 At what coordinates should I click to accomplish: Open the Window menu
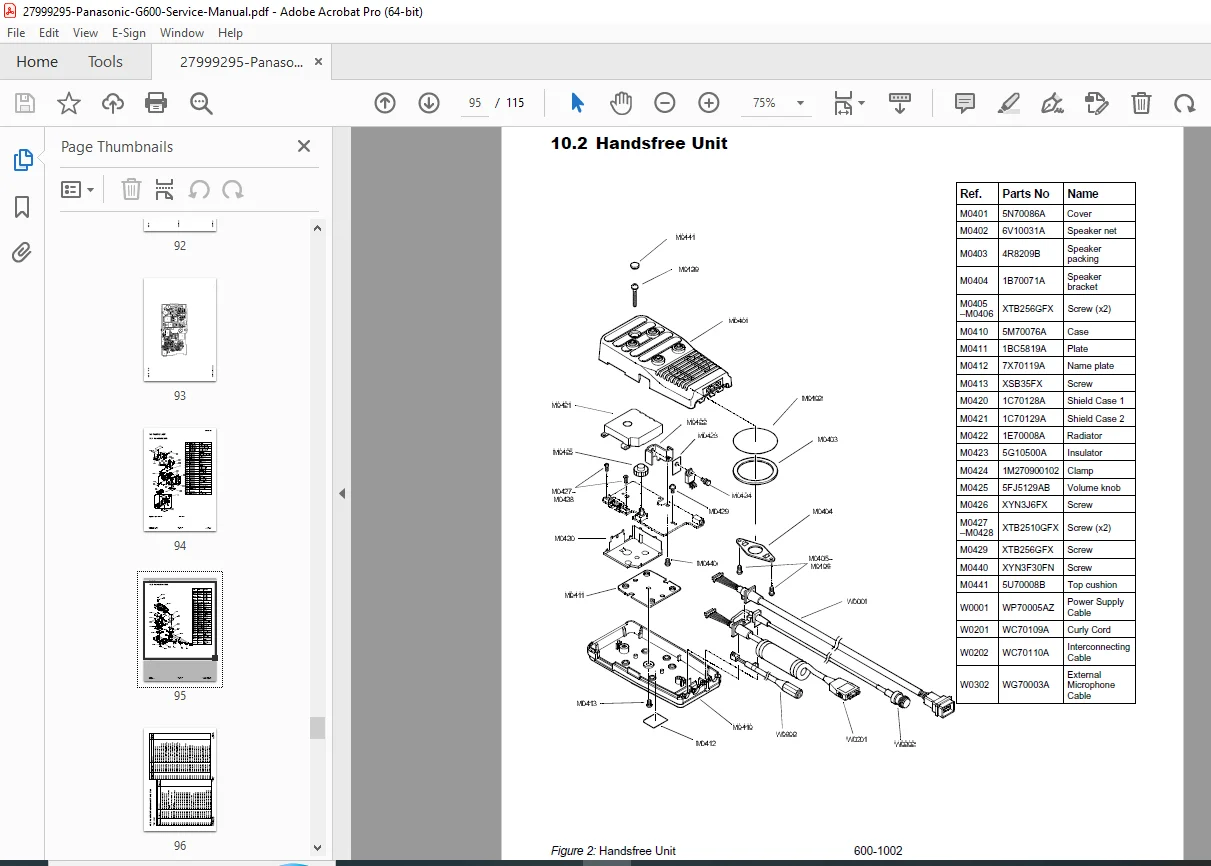[x=182, y=32]
